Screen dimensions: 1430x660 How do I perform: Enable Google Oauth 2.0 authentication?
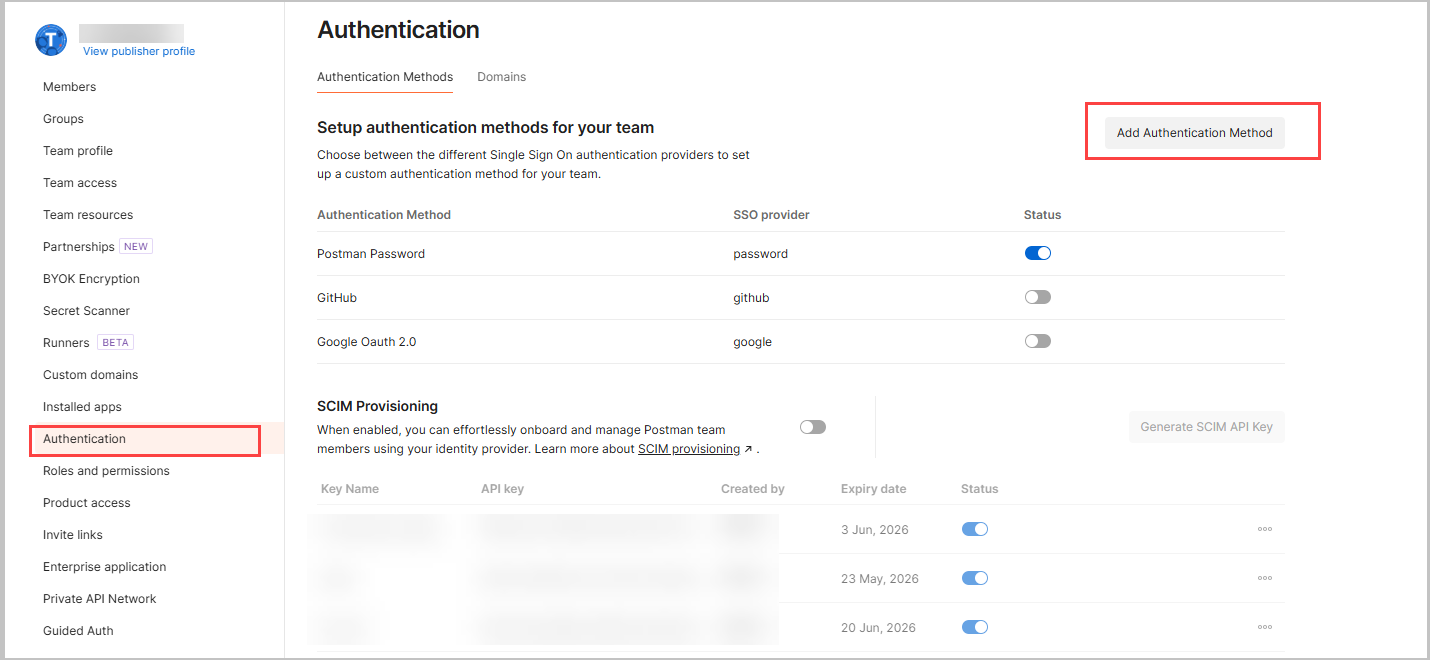(1038, 341)
